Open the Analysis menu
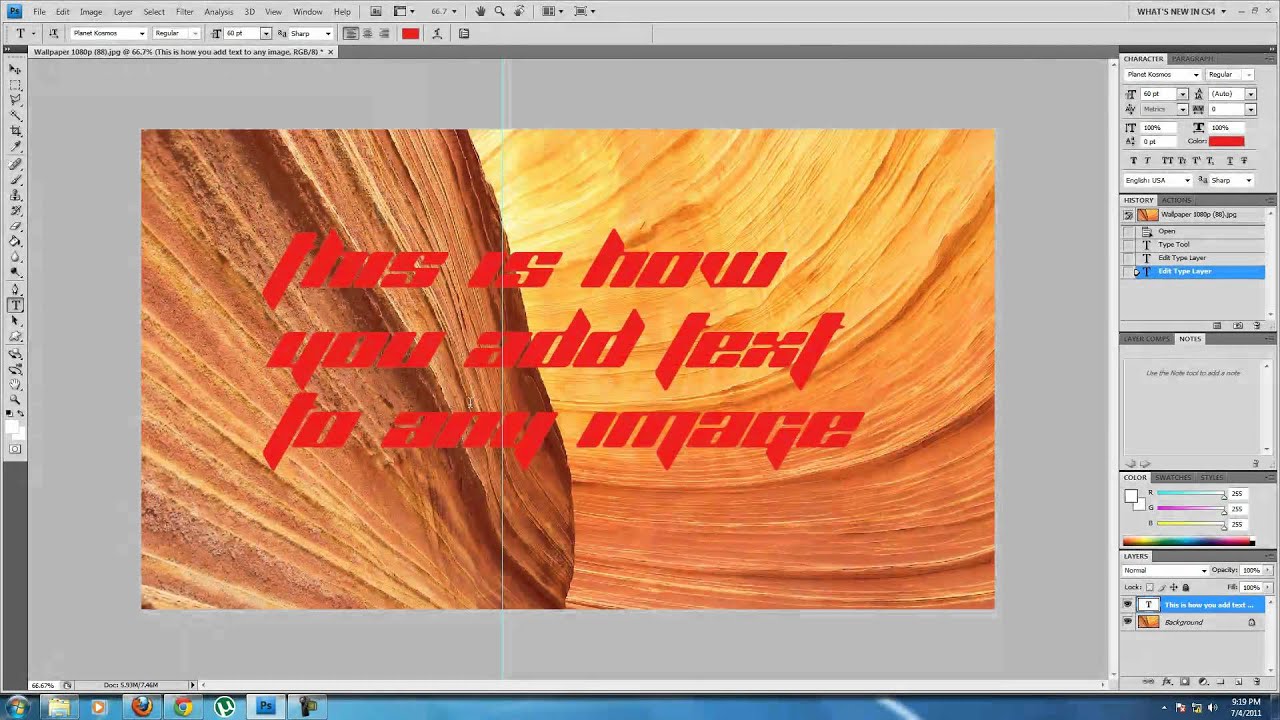This screenshot has width=1280, height=720. (x=218, y=11)
